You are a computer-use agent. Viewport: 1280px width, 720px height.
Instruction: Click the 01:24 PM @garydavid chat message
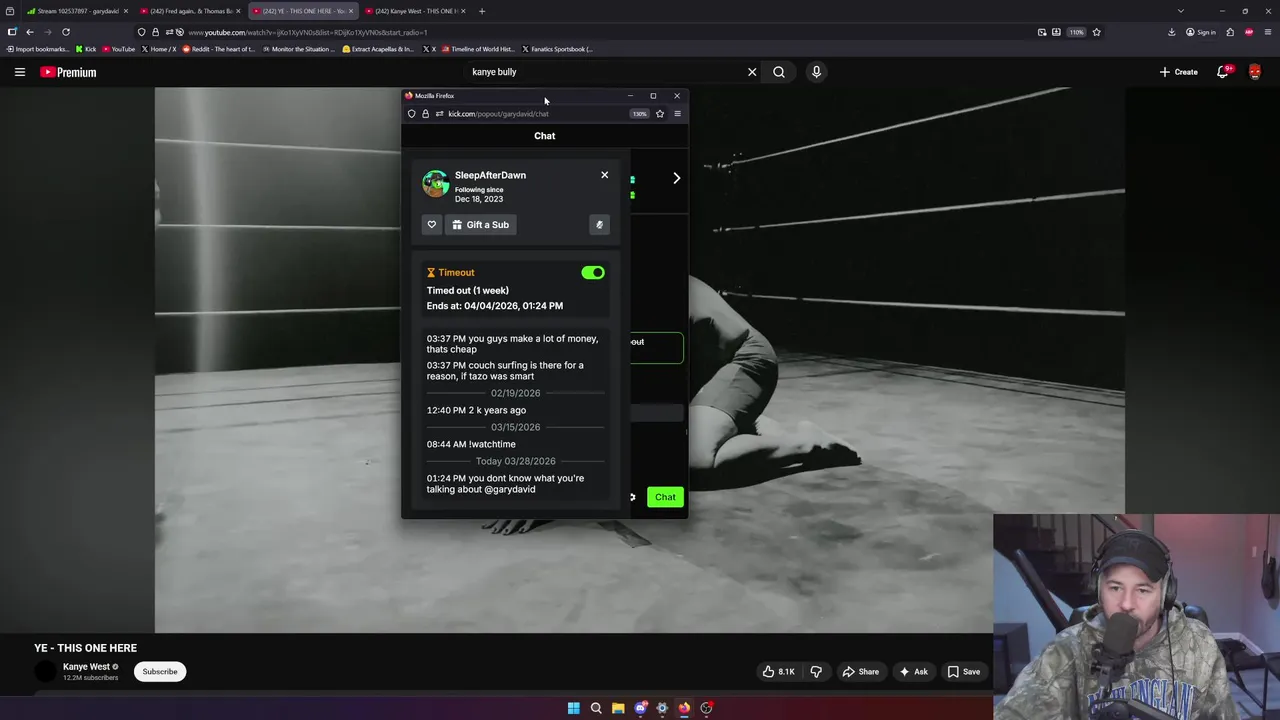pyautogui.click(x=506, y=484)
